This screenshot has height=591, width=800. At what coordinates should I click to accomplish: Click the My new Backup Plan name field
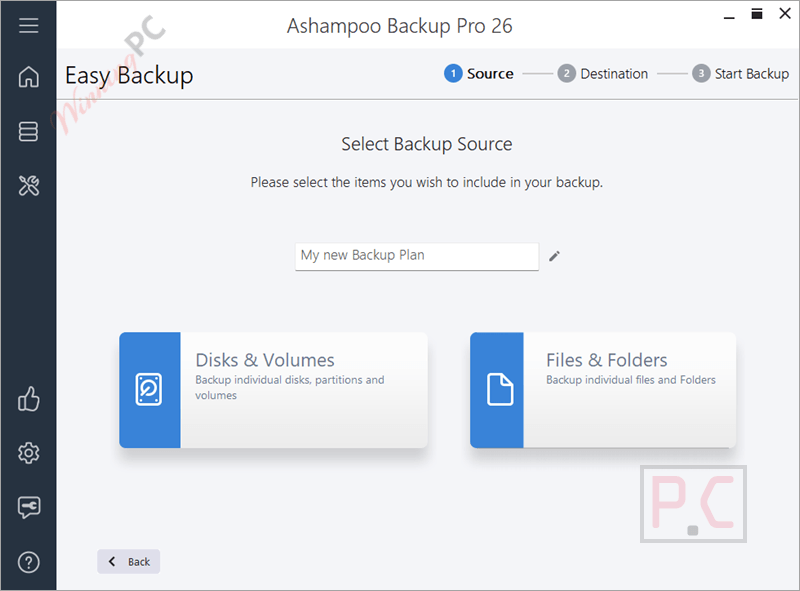417,256
